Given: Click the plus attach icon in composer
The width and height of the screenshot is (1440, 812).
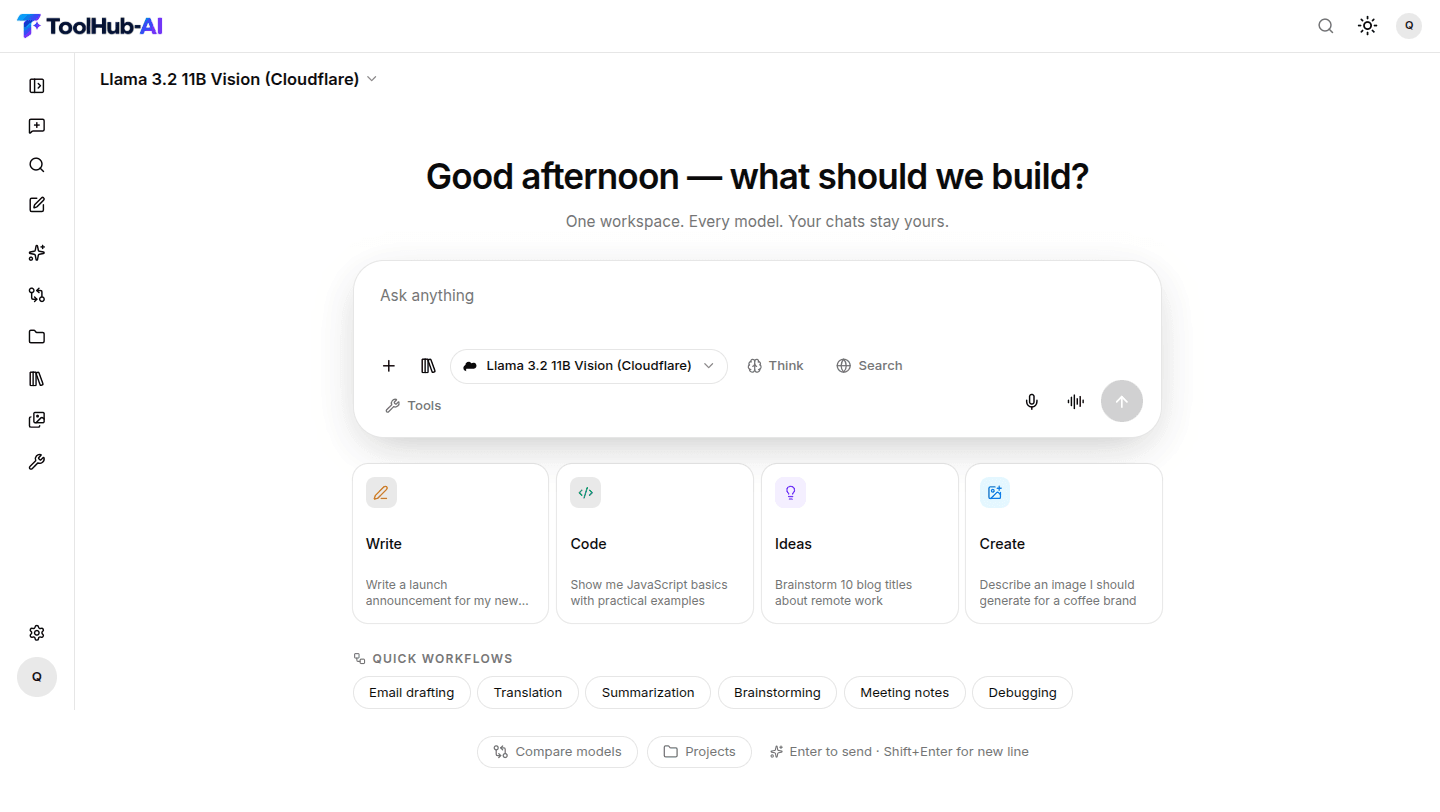Looking at the screenshot, I should 389,366.
